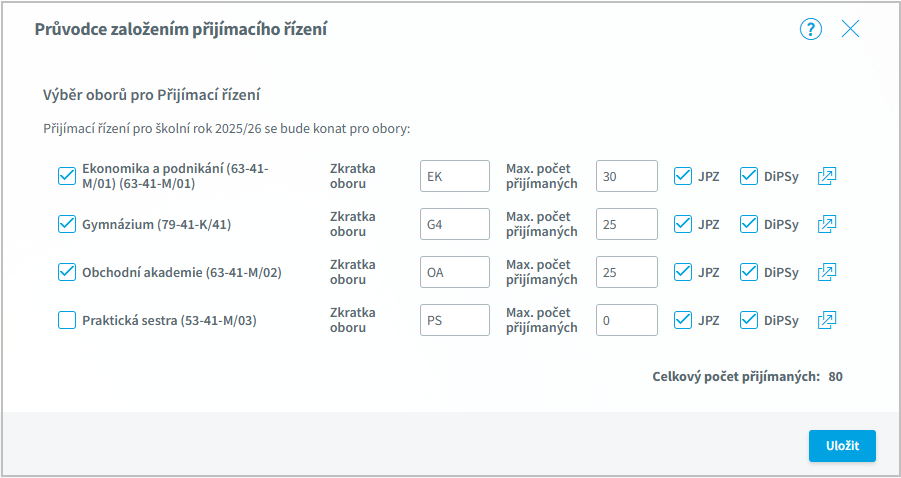Click Praktická sestra max count field showing 0

pos(627,320)
